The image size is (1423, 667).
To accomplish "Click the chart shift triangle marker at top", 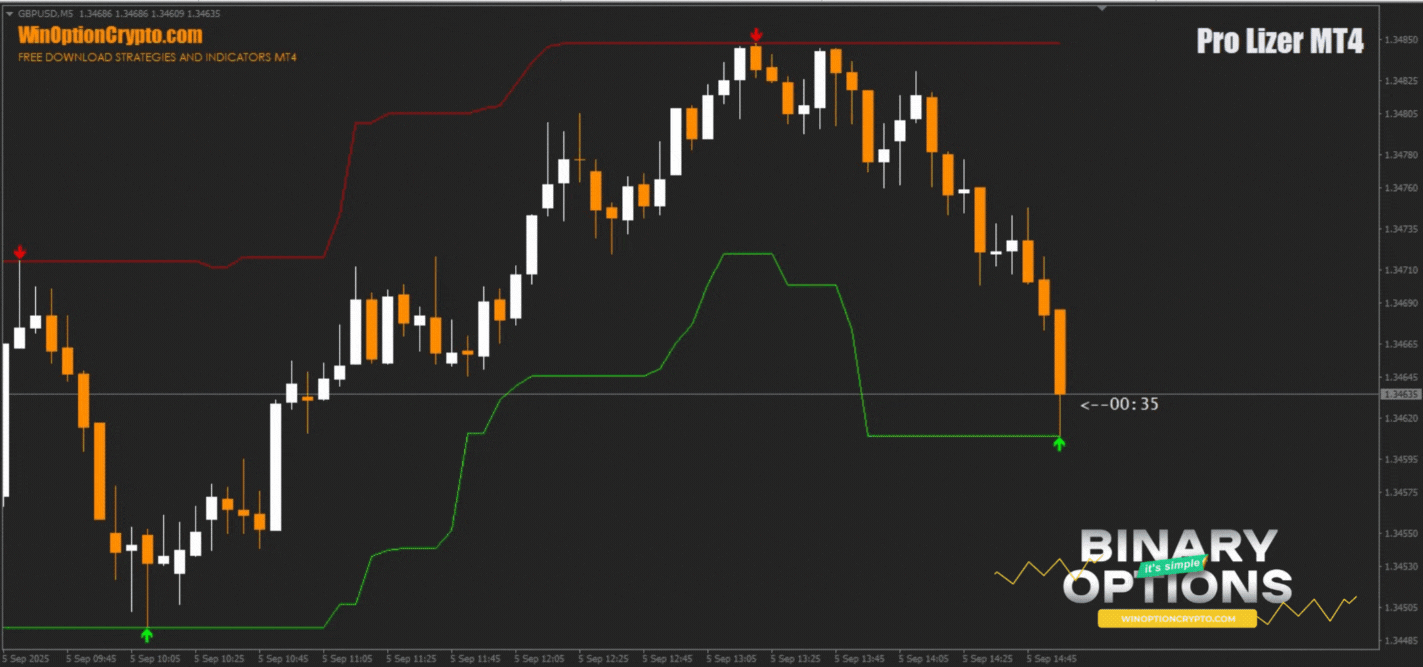I will click(x=1102, y=9).
